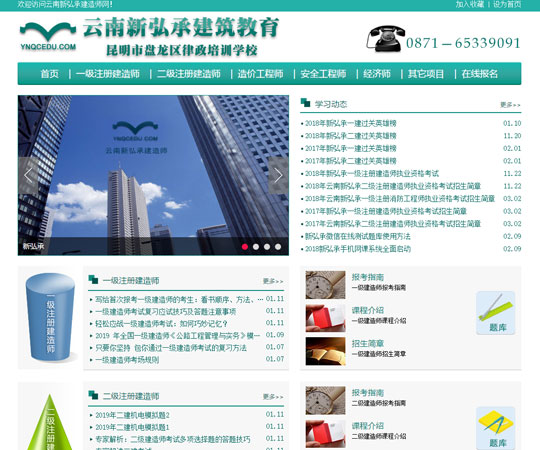
Task: Open 一级注册消防工程师执业资格考试招生简章 article
Action: click(x=400, y=198)
